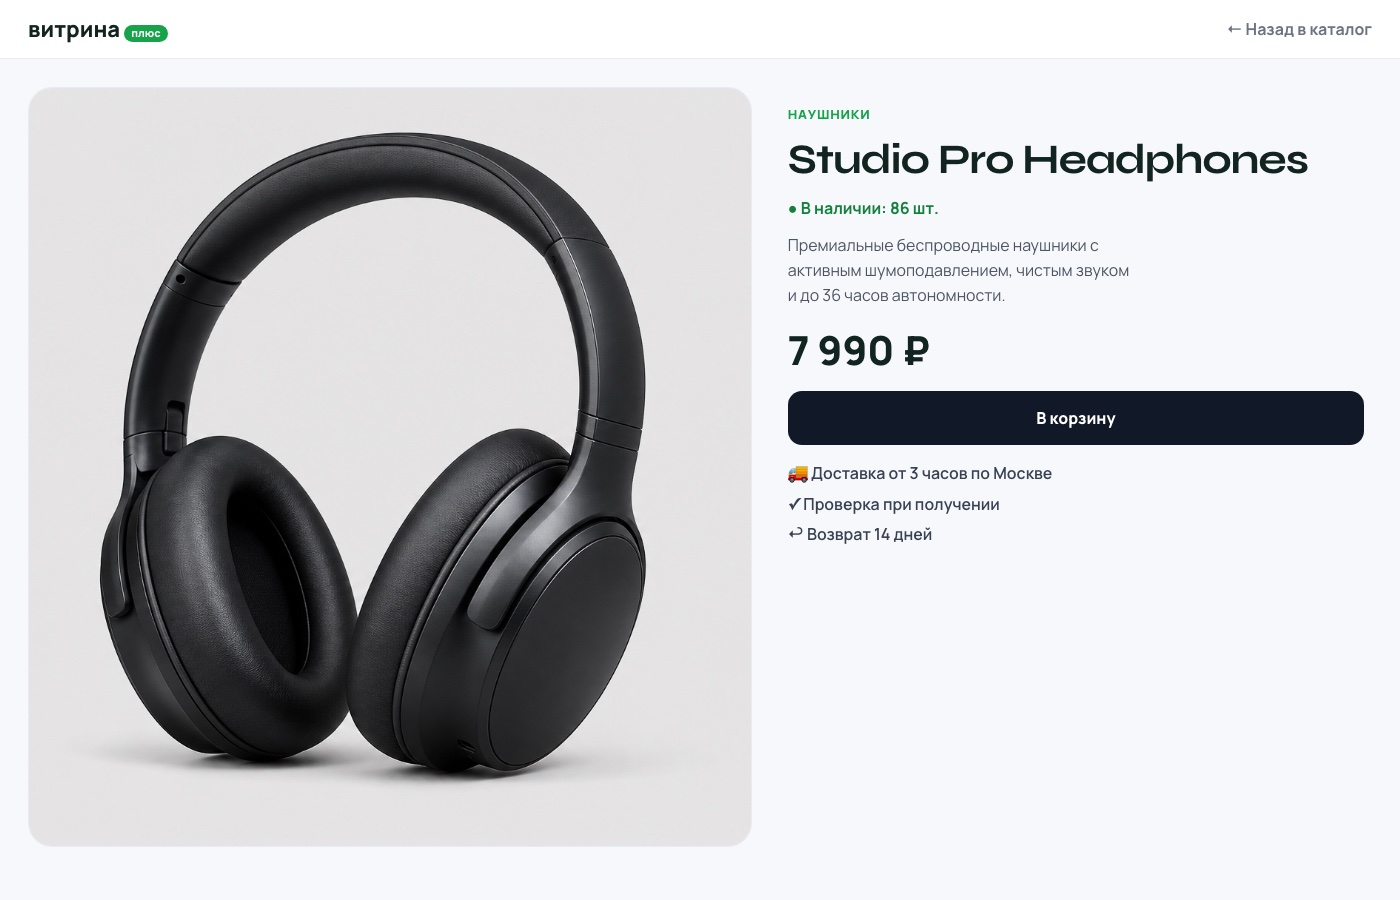Click the left arrow before Назад
The width and height of the screenshot is (1400, 900).
1234,30
